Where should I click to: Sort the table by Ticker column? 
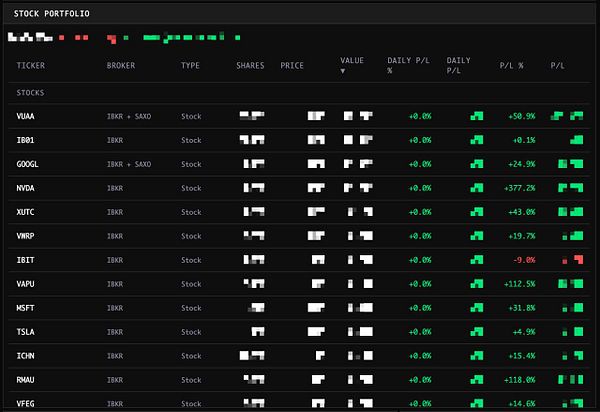point(31,65)
